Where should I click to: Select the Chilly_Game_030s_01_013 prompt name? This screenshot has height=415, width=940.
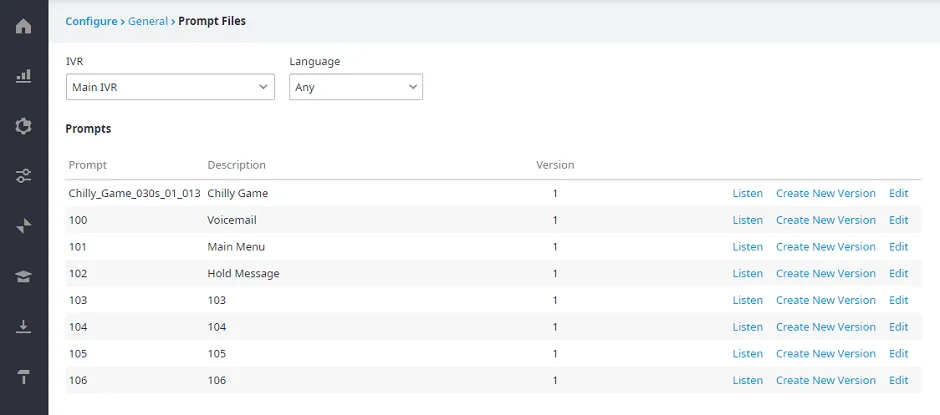[x=134, y=193]
